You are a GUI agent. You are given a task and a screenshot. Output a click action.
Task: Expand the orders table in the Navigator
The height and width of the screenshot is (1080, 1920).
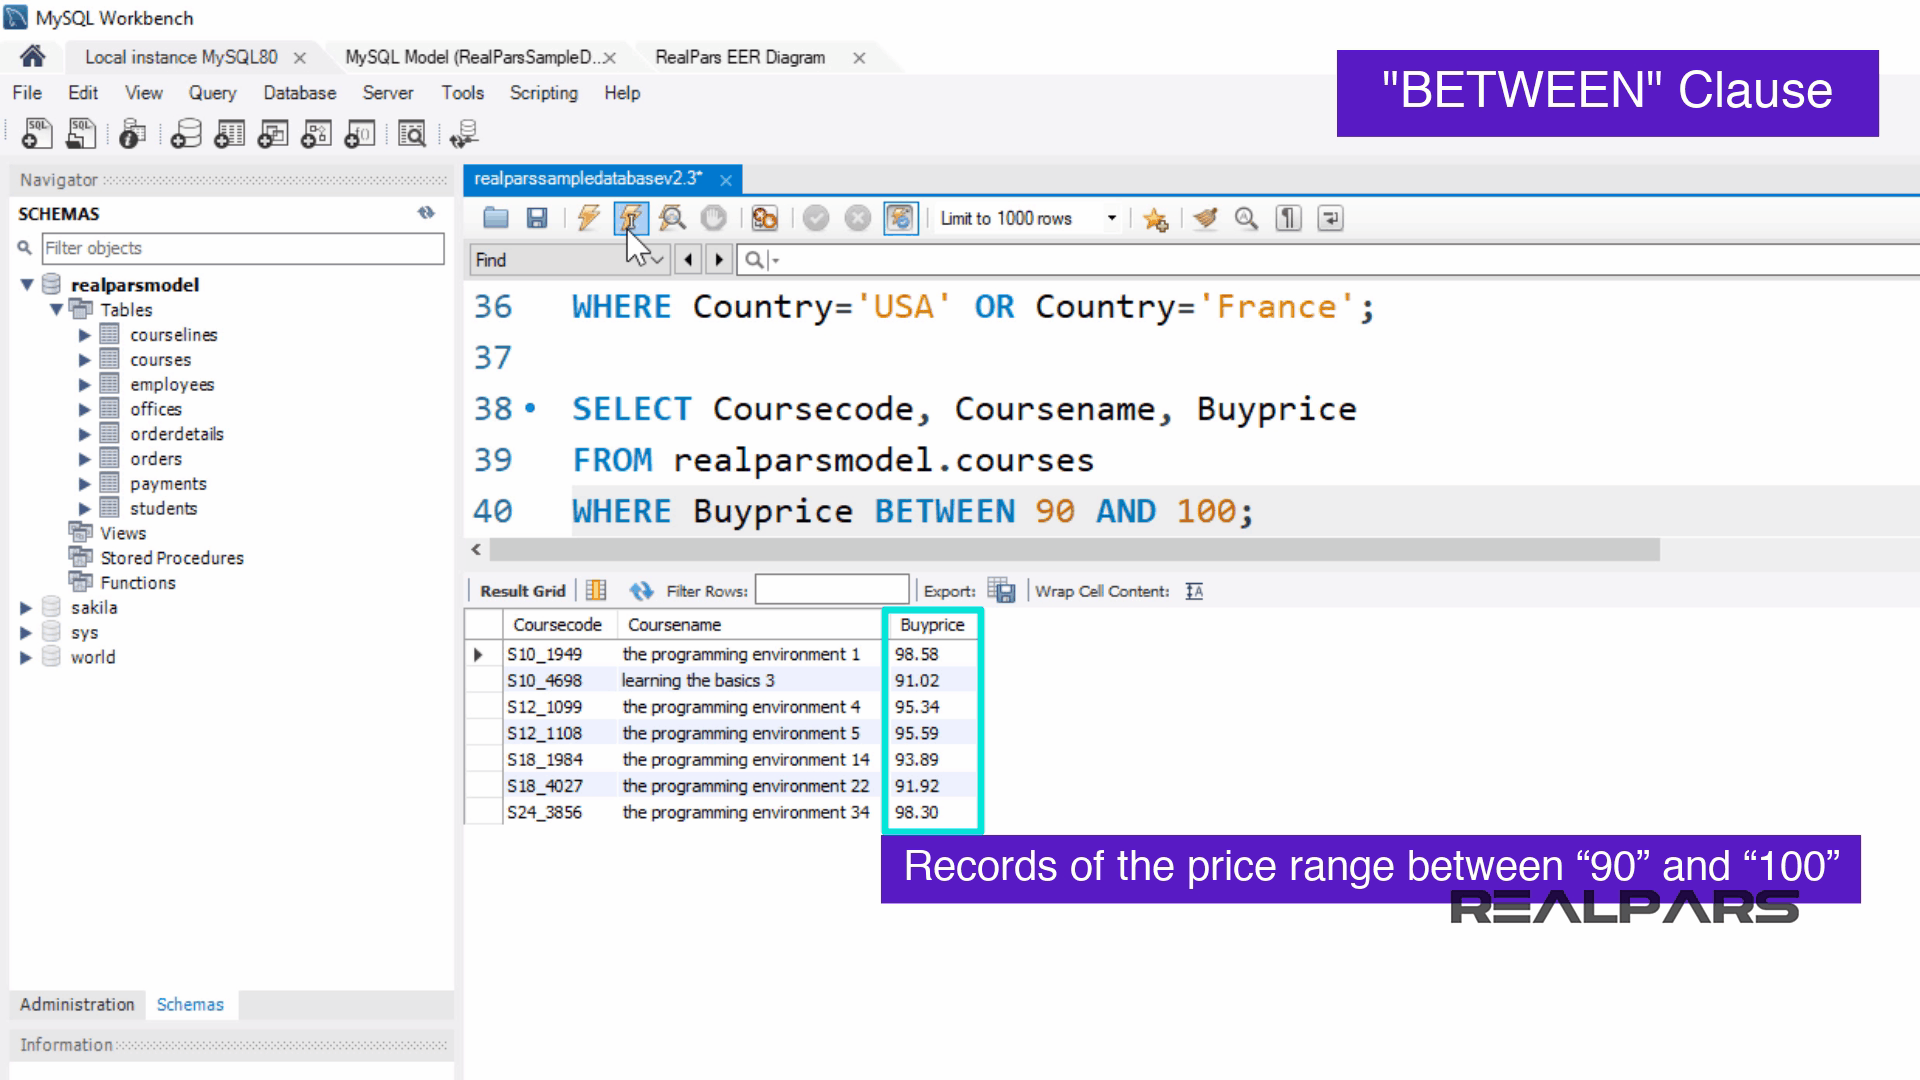tap(85, 459)
